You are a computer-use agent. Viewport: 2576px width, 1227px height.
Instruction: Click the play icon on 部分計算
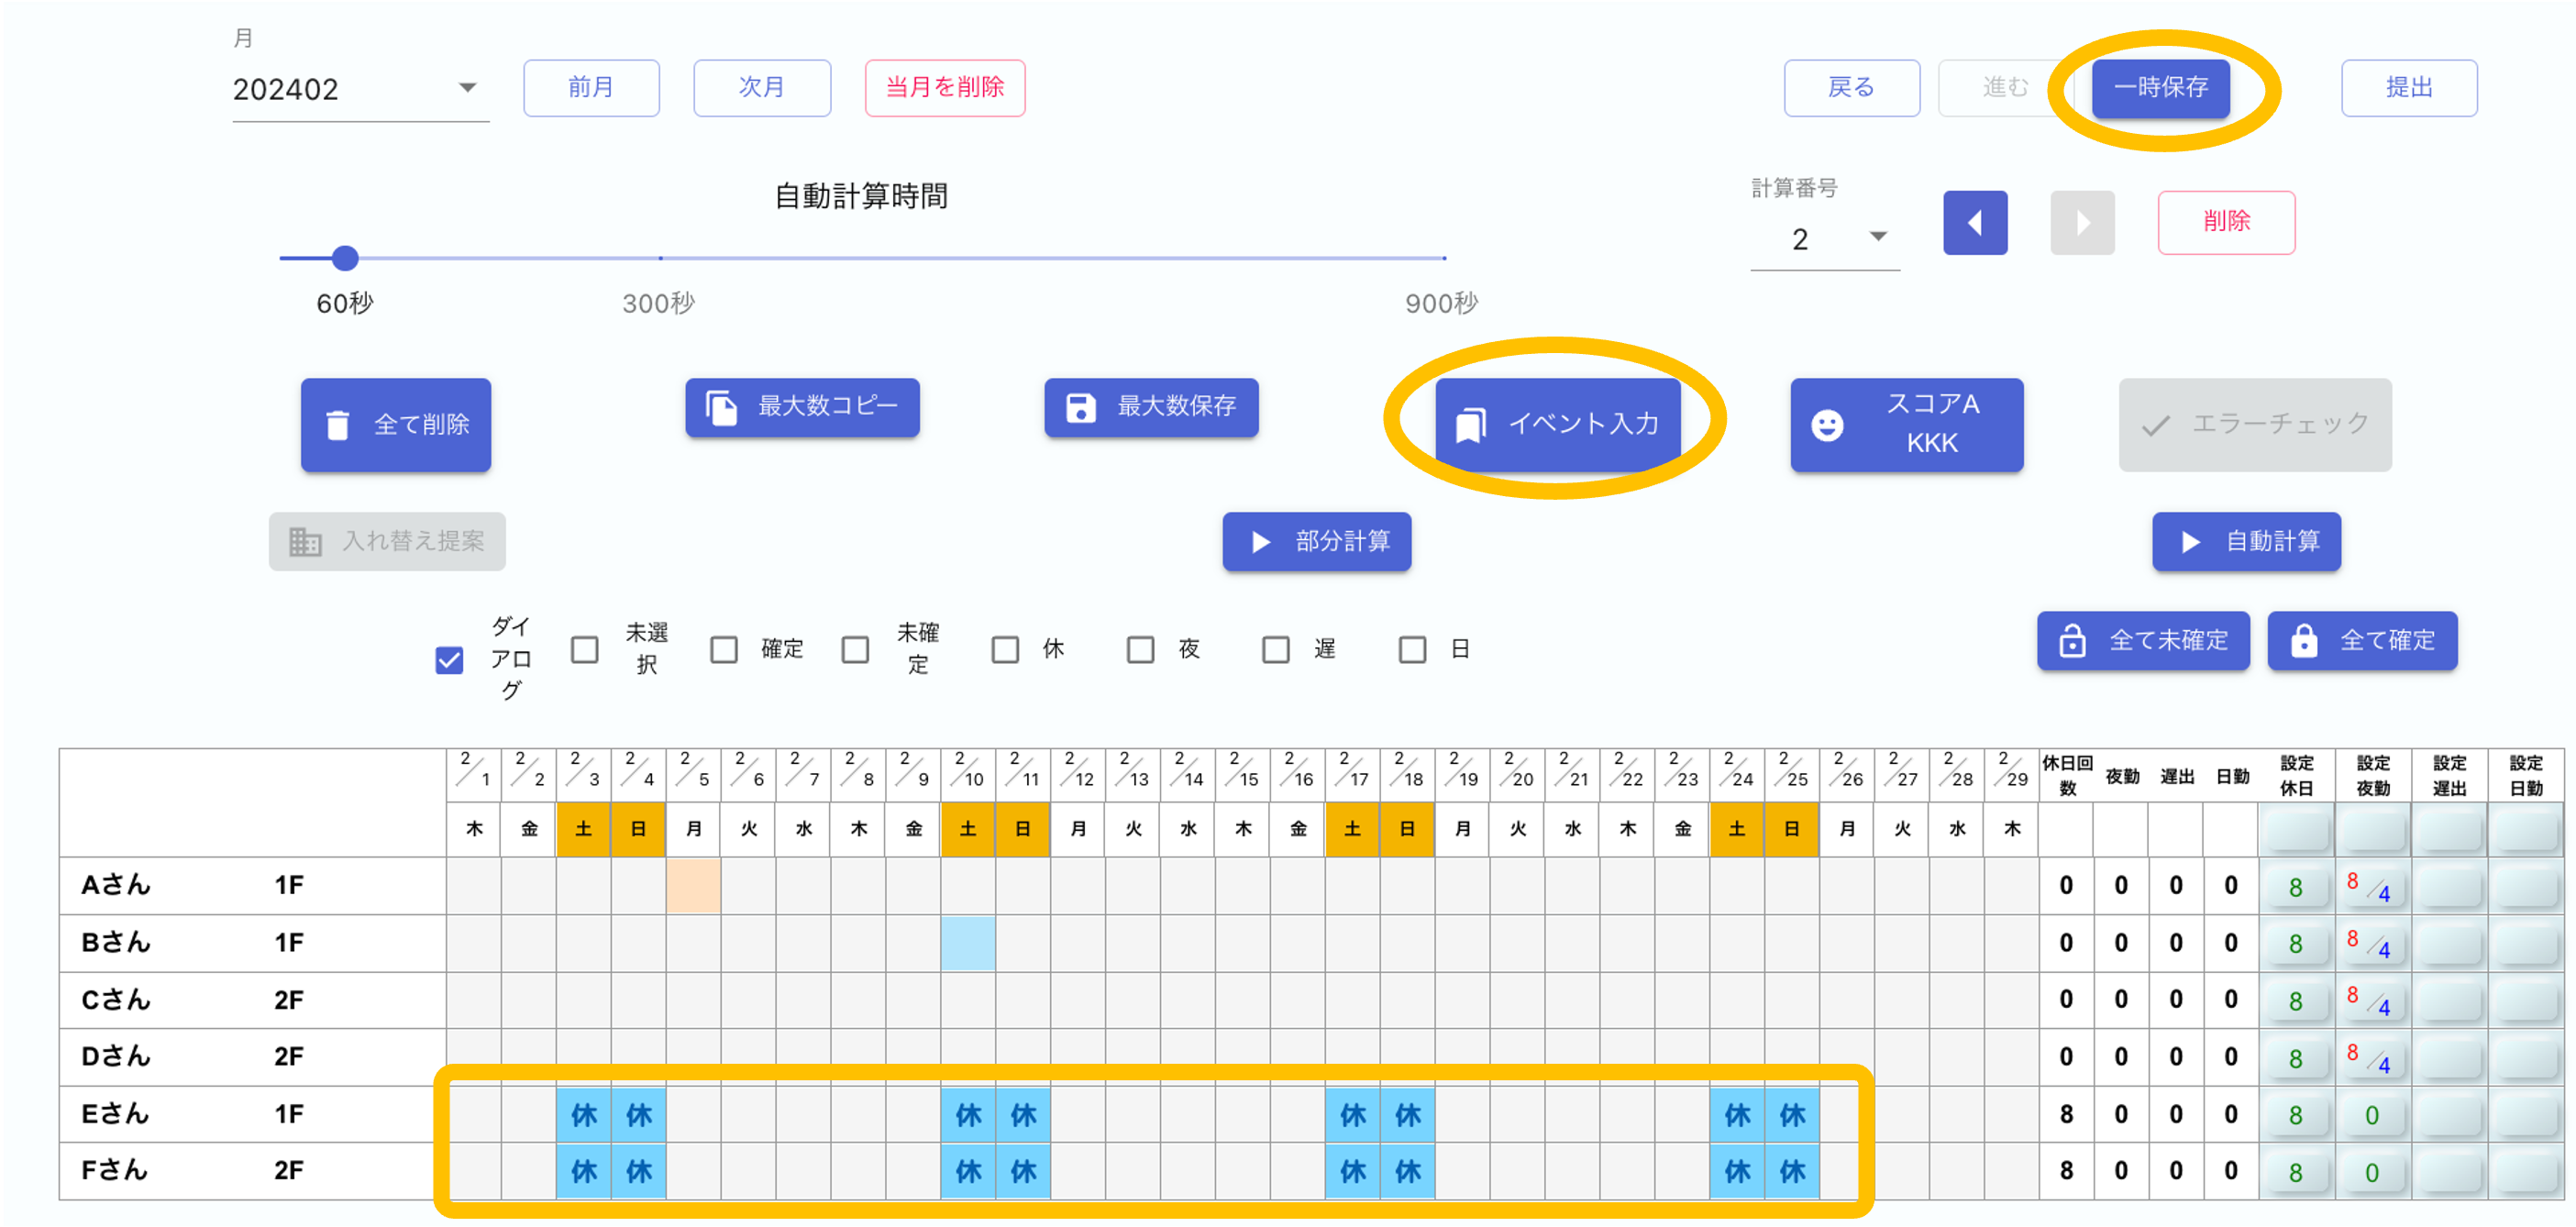(1261, 542)
